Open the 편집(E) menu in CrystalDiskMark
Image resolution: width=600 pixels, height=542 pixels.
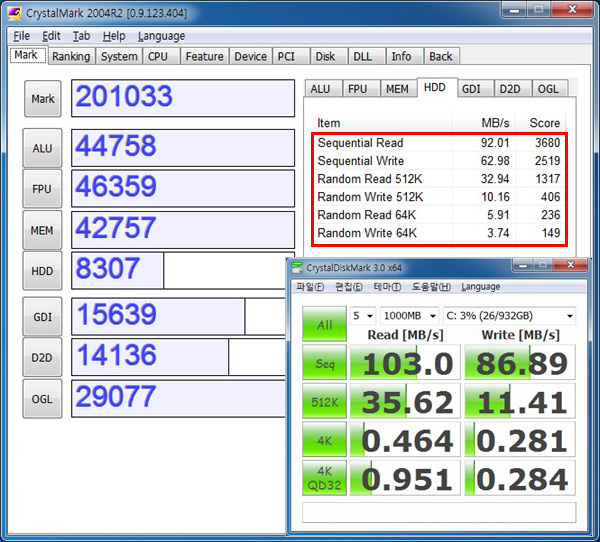click(349, 287)
